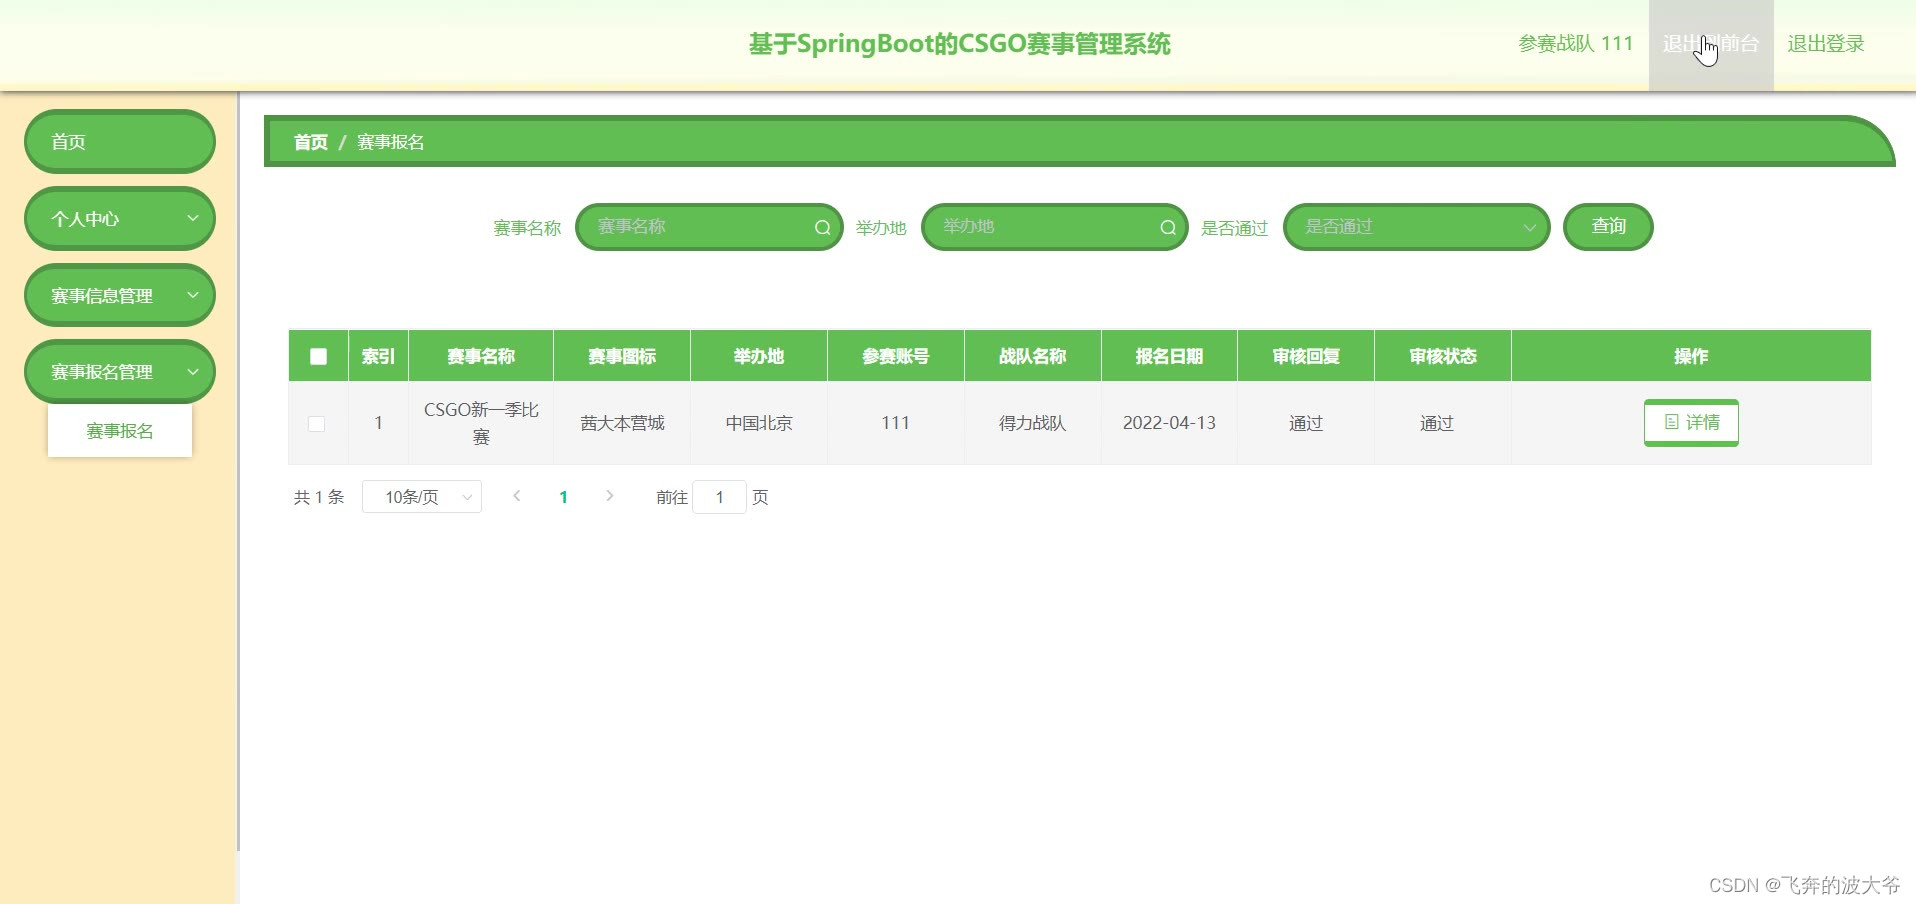Viewport: 1916px width, 904px height.
Task: Click 退出到前台 in the top navigation
Action: pyautogui.click(x=1709, y=43)
